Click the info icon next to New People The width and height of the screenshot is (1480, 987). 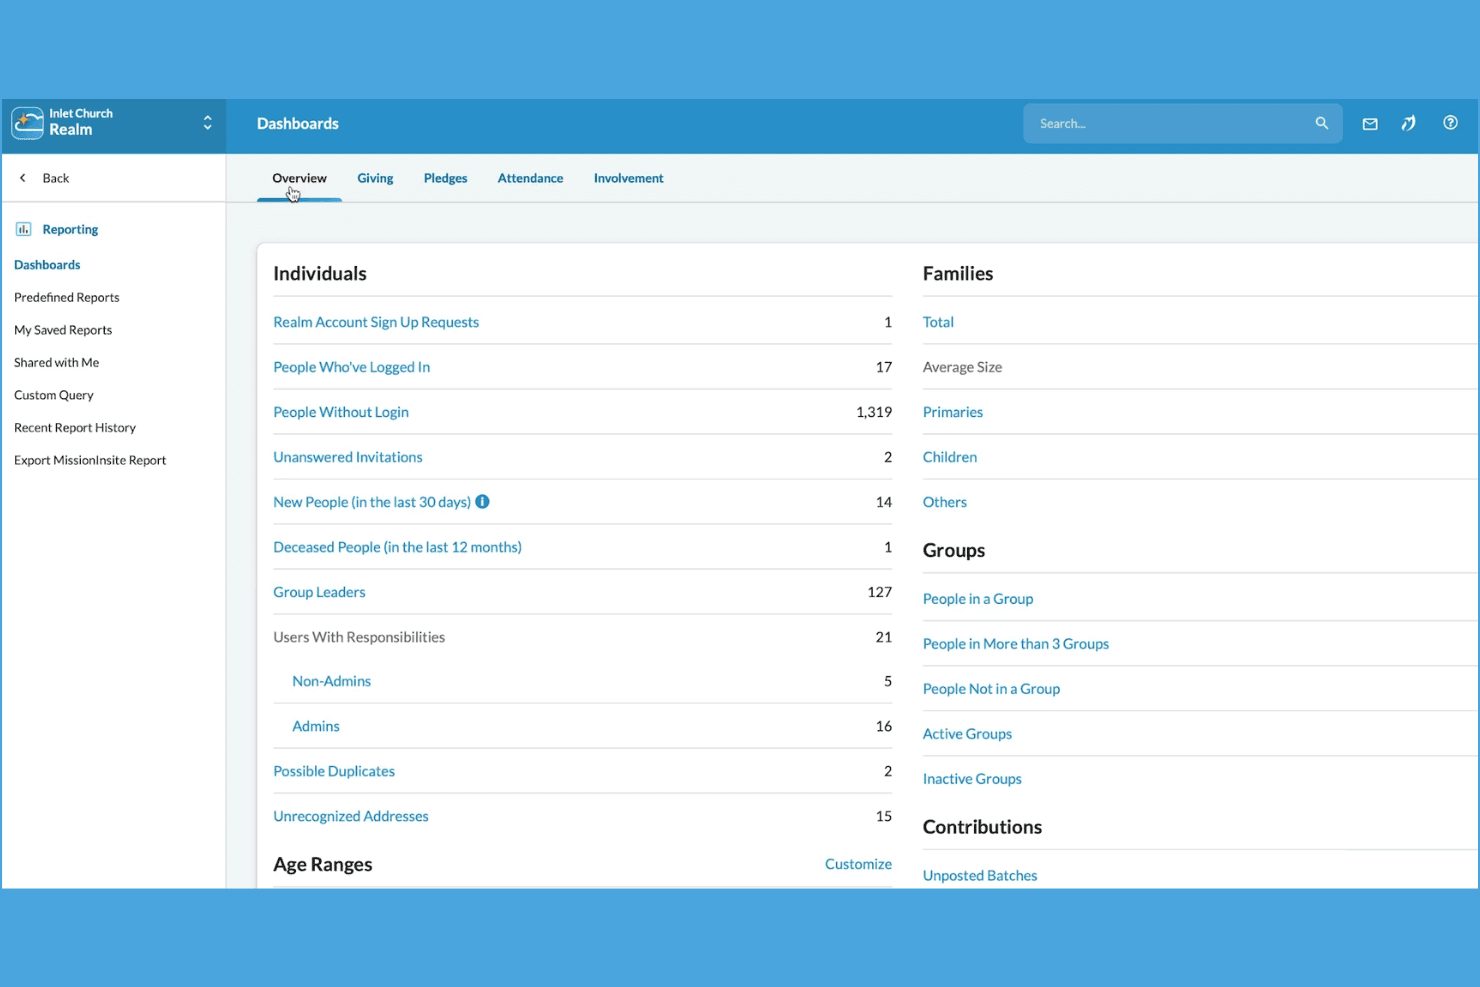tap(482, 502)
